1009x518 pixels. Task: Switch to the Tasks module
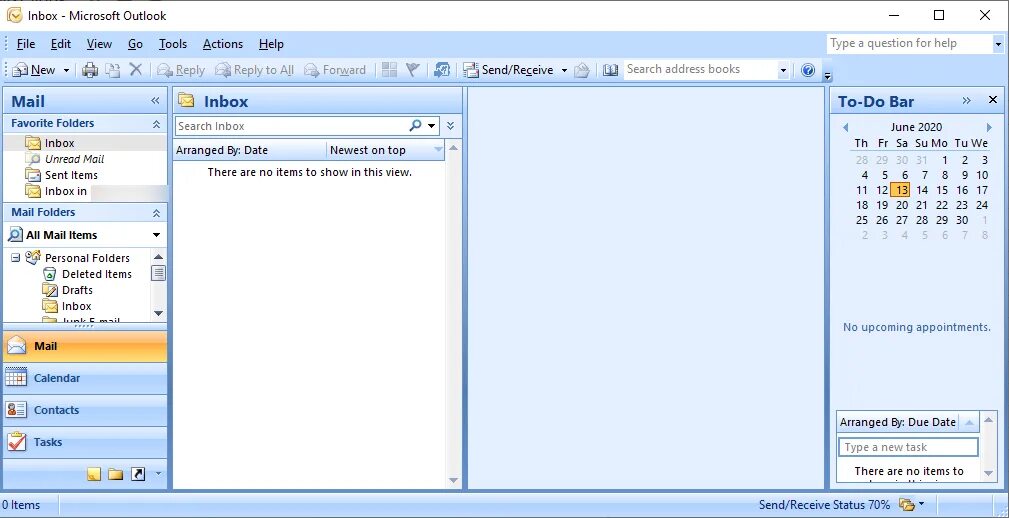(x=85, y=443)
